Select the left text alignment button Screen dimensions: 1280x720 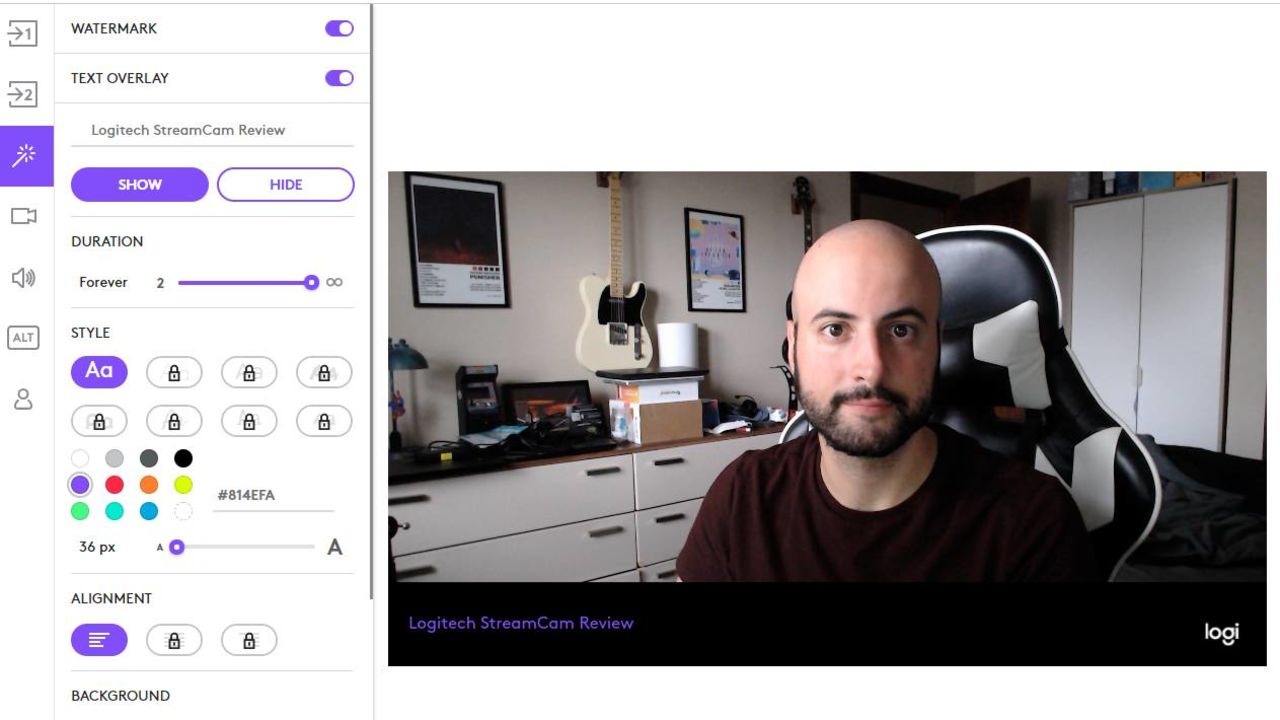point(99,640)
